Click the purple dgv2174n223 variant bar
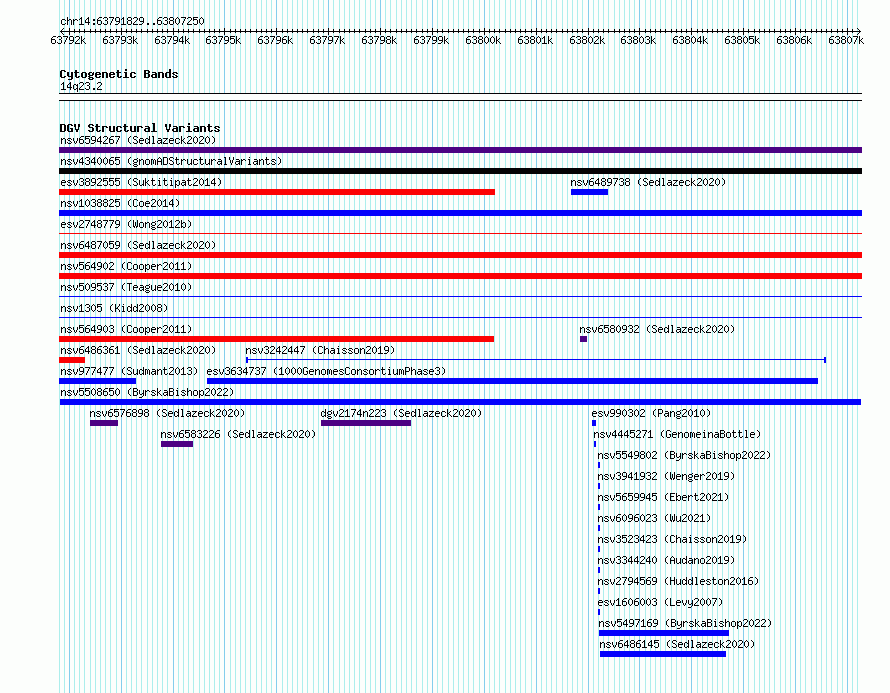Viewport: 890px width, 693px height. point(366,423)
